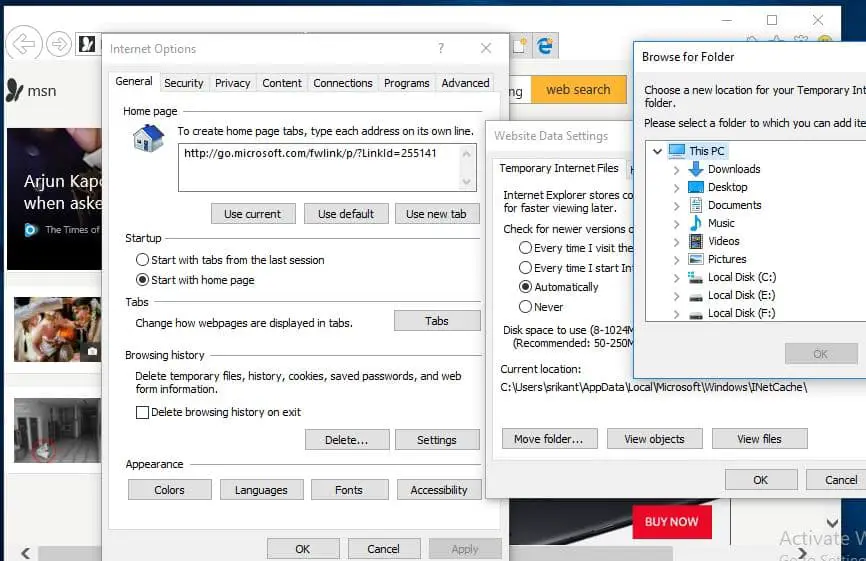This screenshot has height=561, width=866.
Task: Click the Use default button
Action: pyautogui.click(x=346, y=214)
